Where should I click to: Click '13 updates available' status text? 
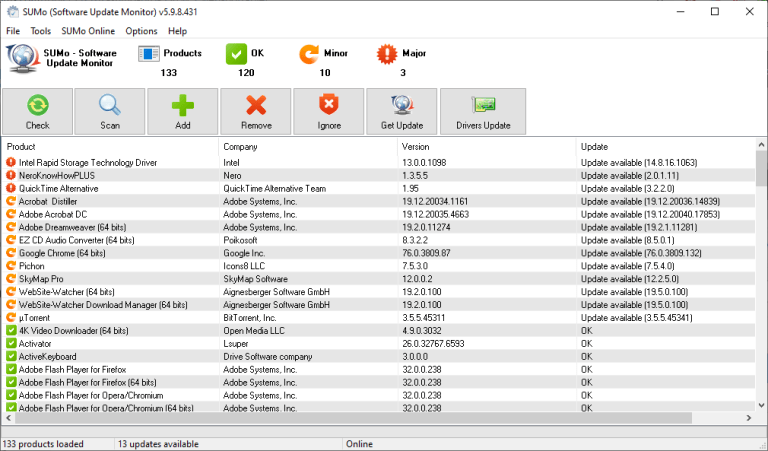158,444
